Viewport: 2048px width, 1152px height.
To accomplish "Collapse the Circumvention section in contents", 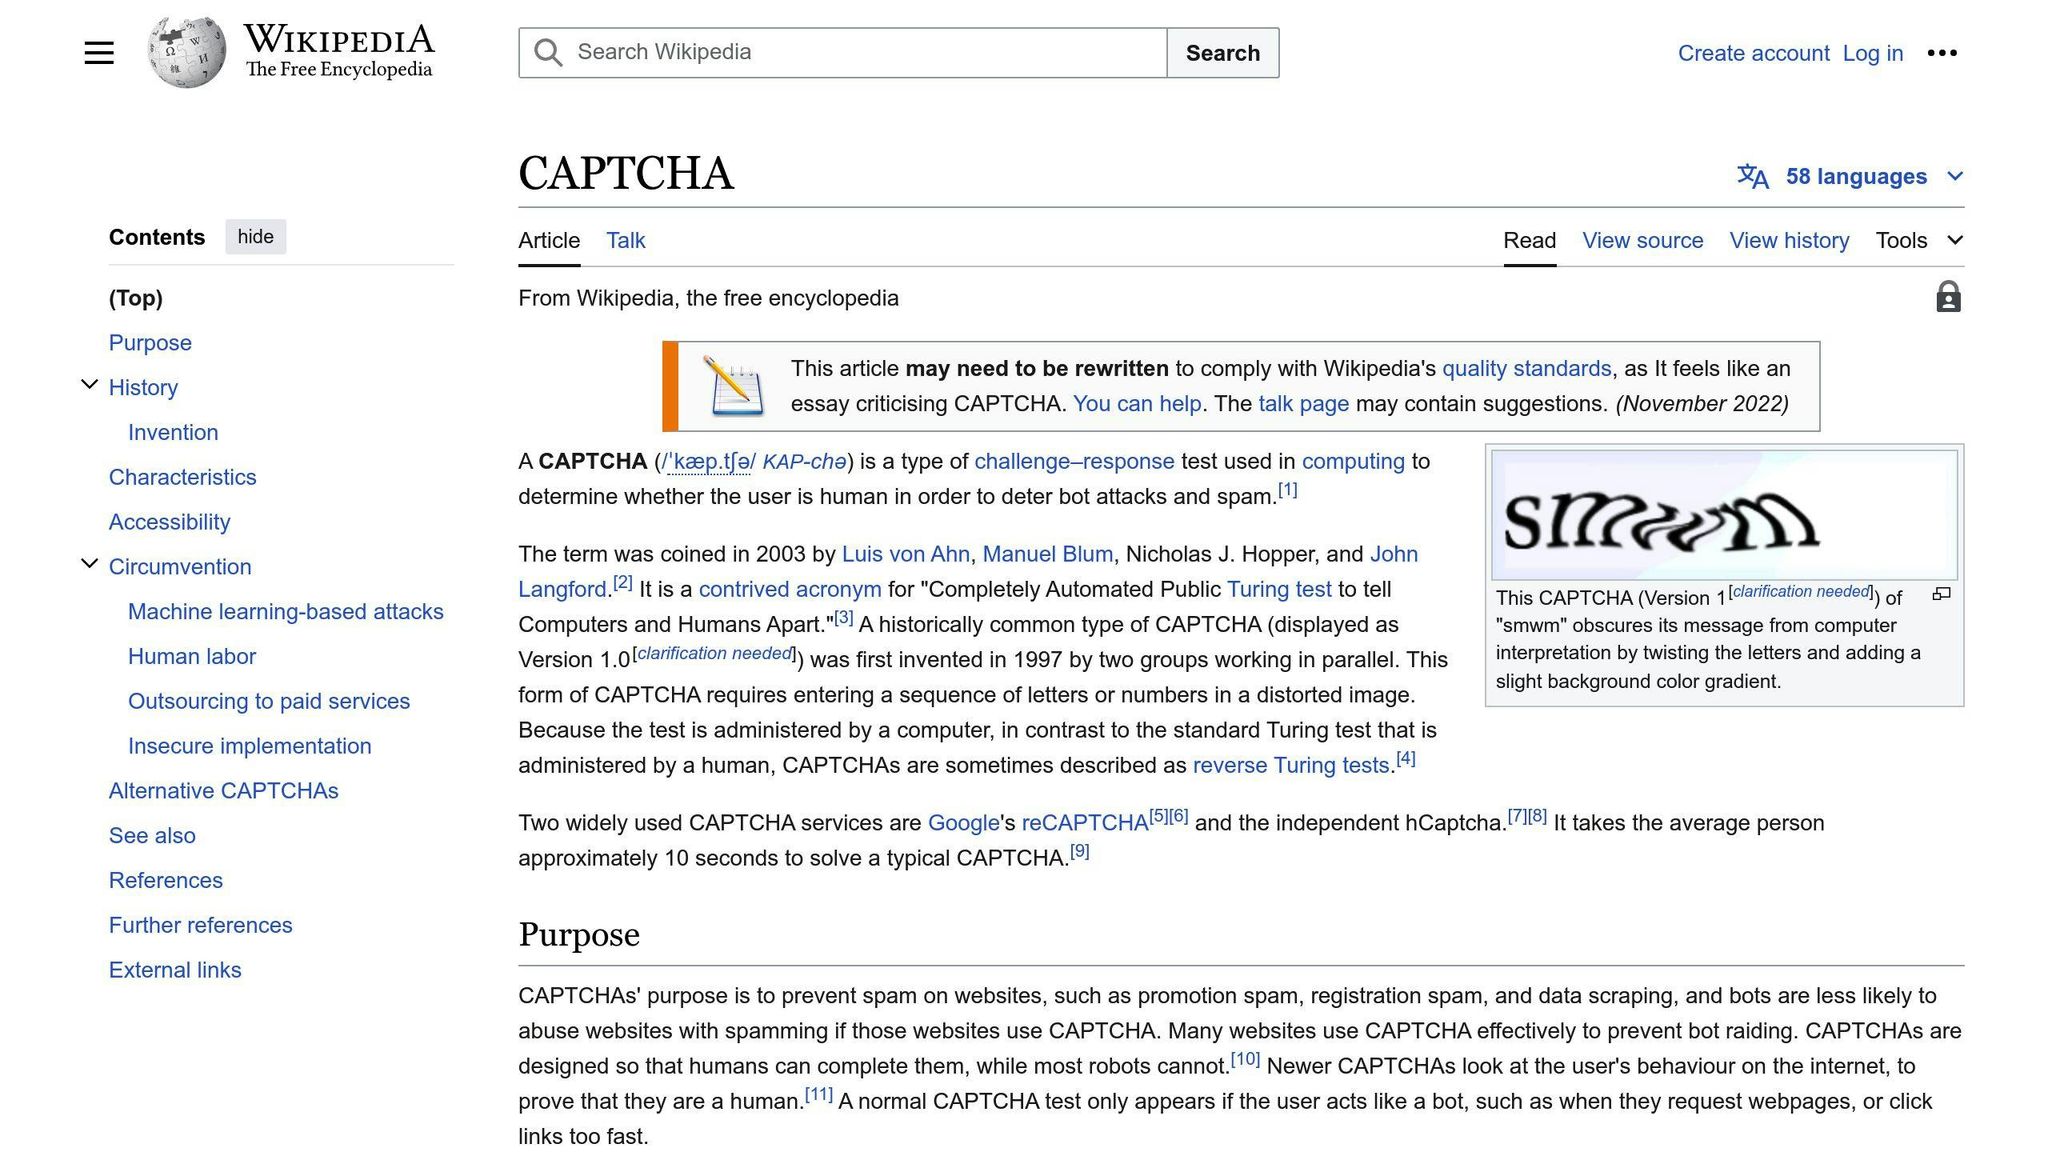I will click(x=89, y=564).
